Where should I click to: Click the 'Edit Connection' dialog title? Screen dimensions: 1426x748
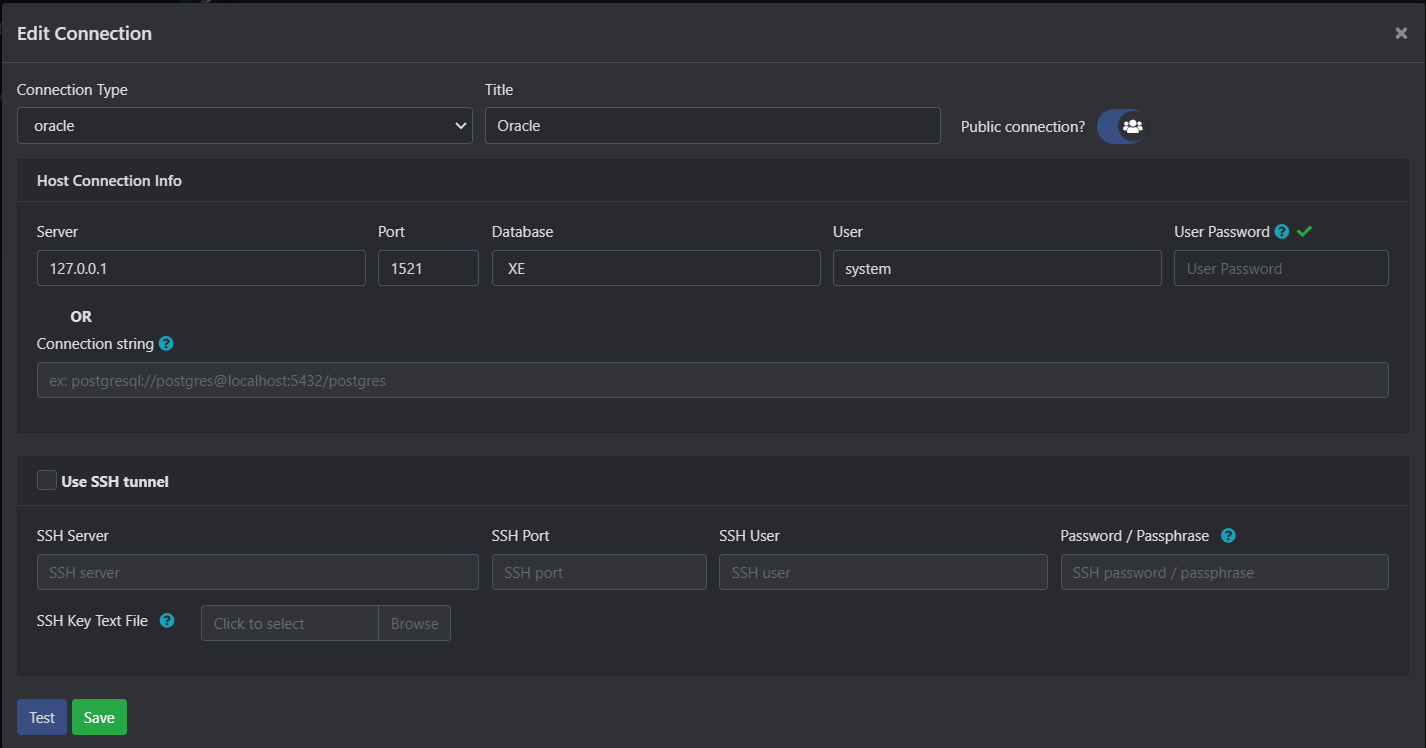click(84, 33)
